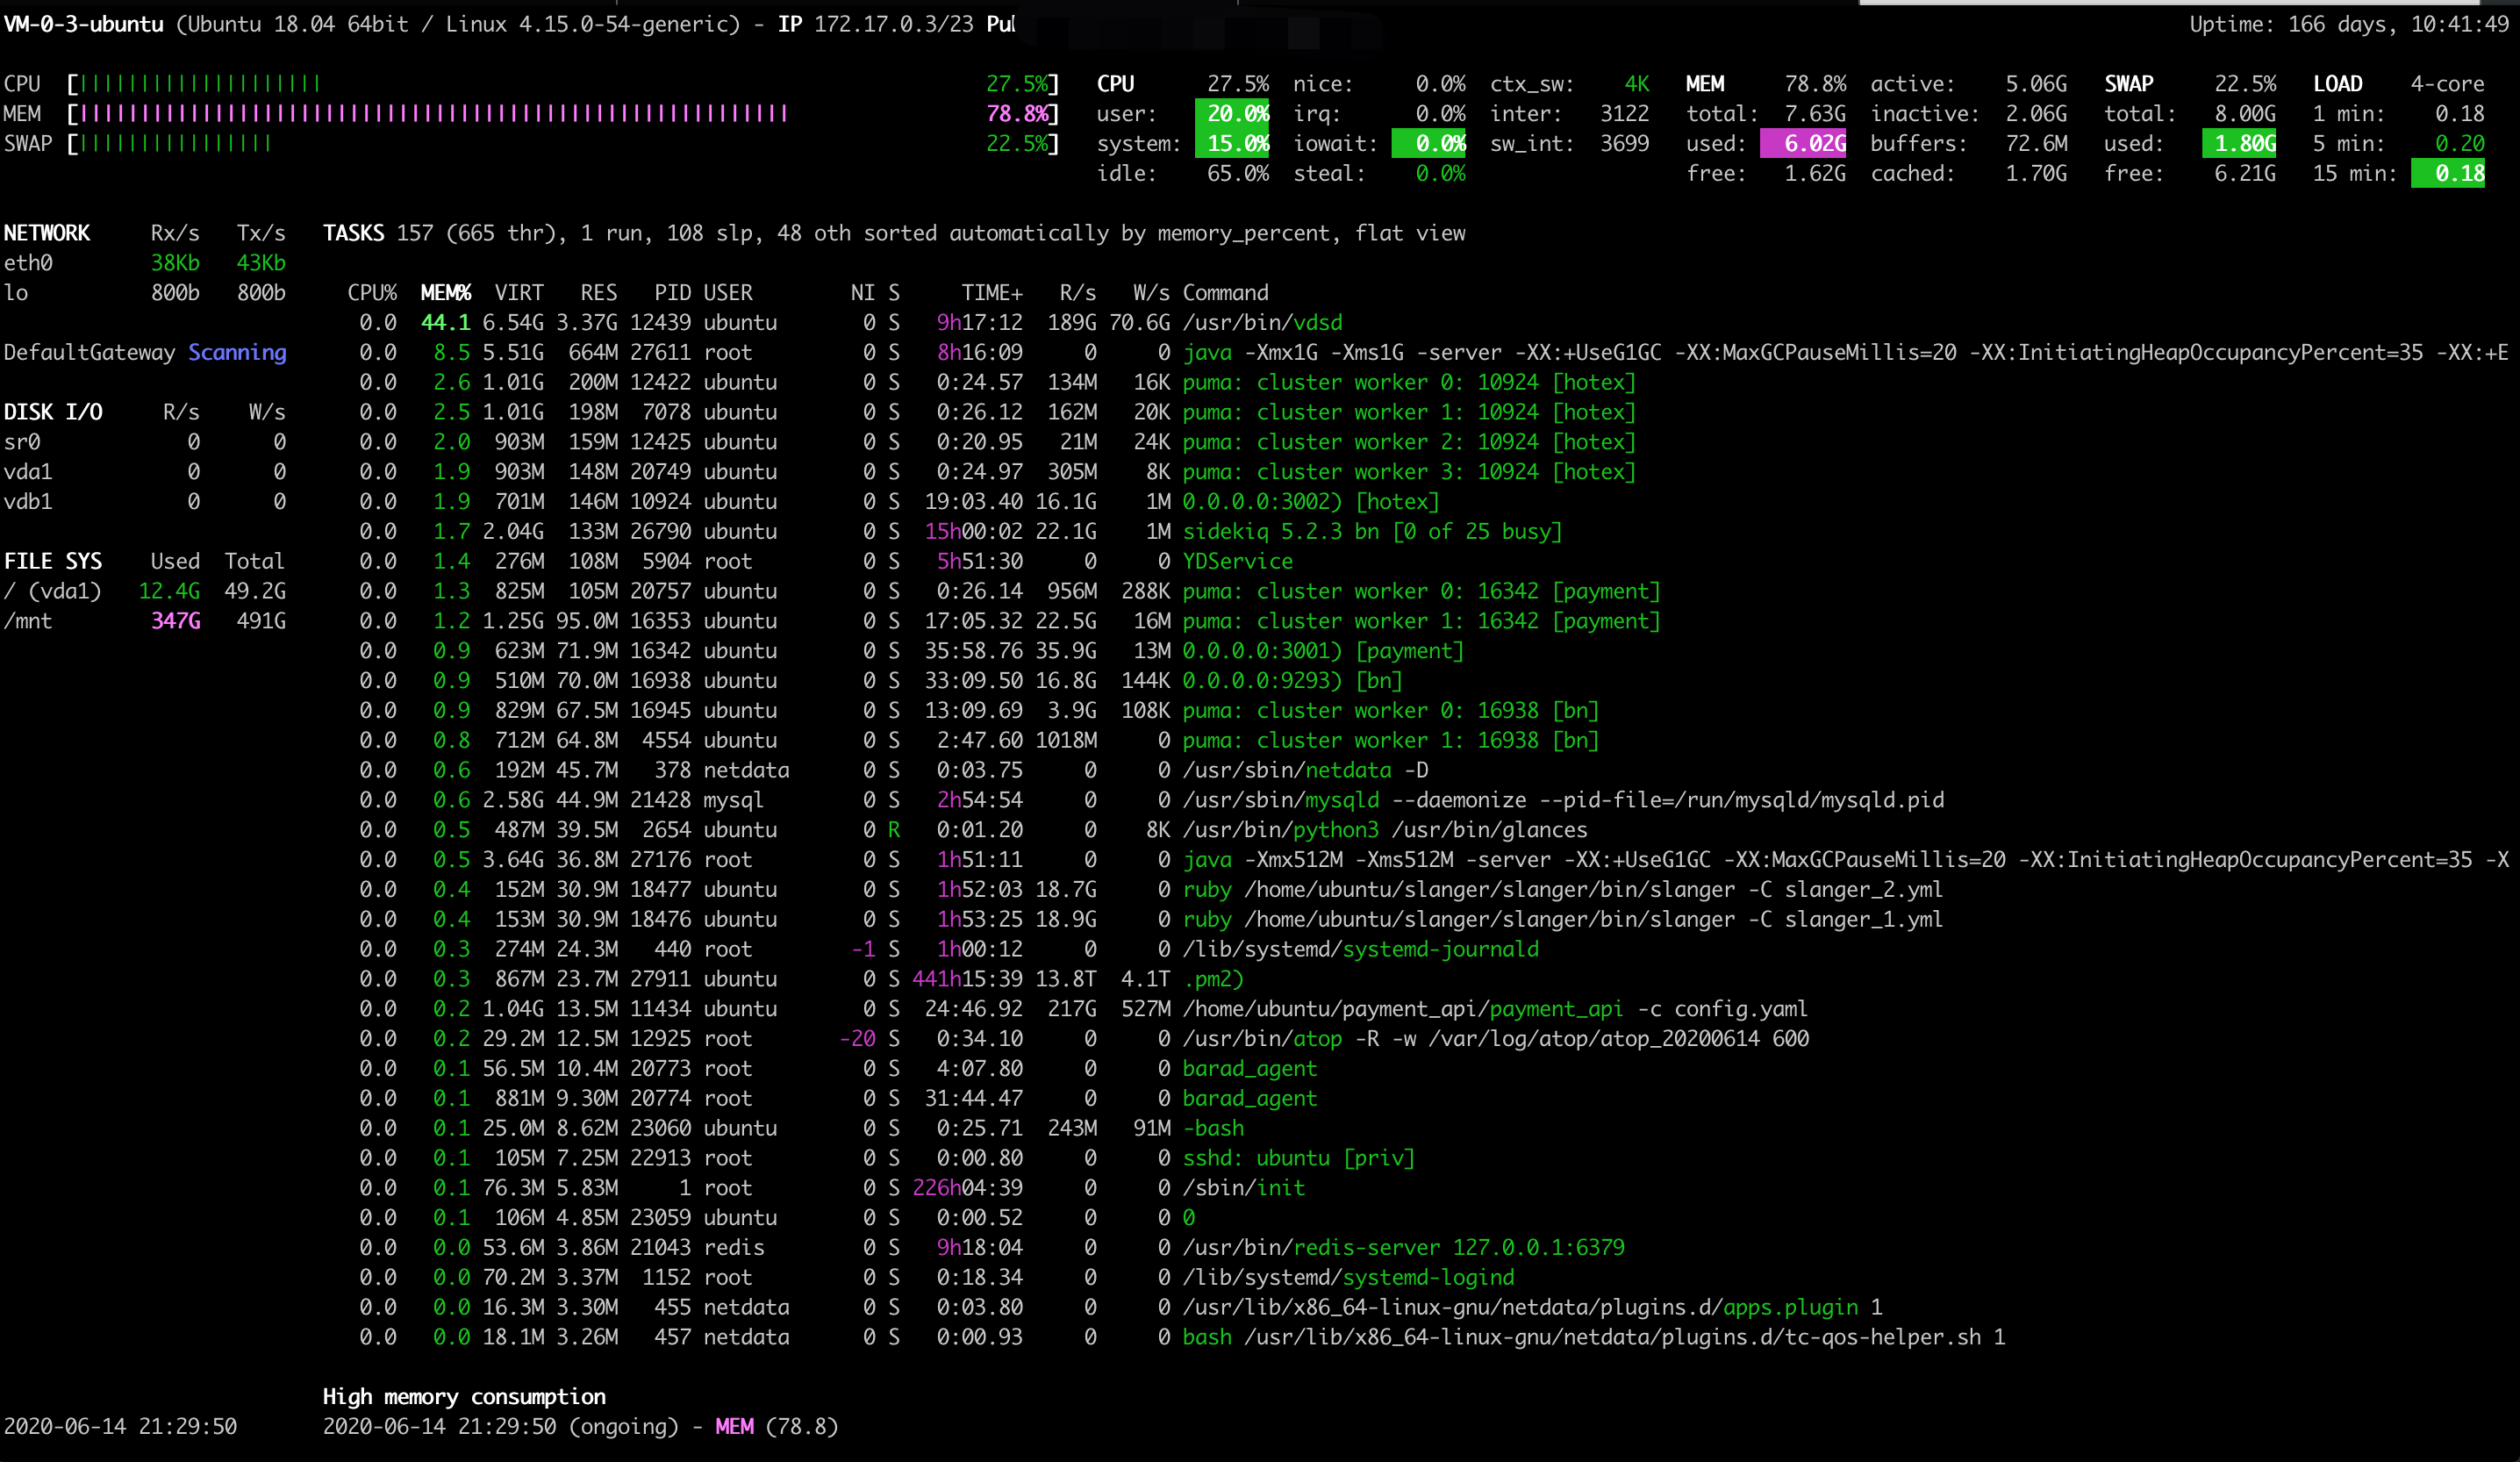The width and height of the screenshot is (2520, 1462).
Task: Click the sr0 disk row
Action: [145, 442]
